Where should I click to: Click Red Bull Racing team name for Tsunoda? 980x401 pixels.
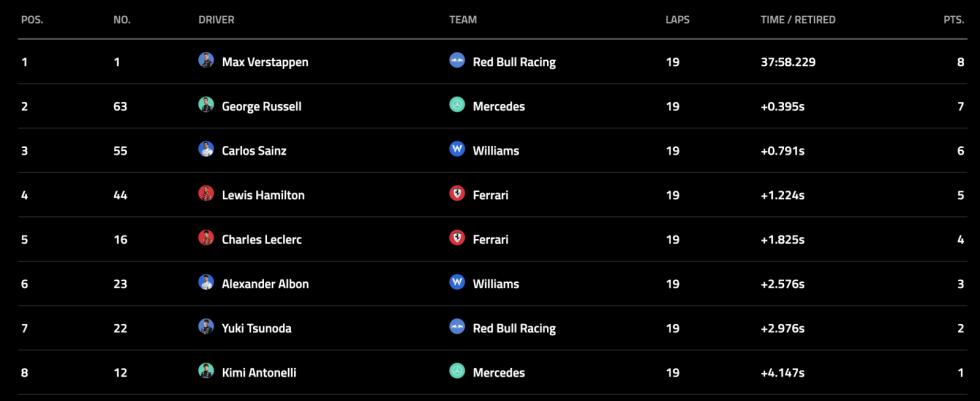click(514, 328)
